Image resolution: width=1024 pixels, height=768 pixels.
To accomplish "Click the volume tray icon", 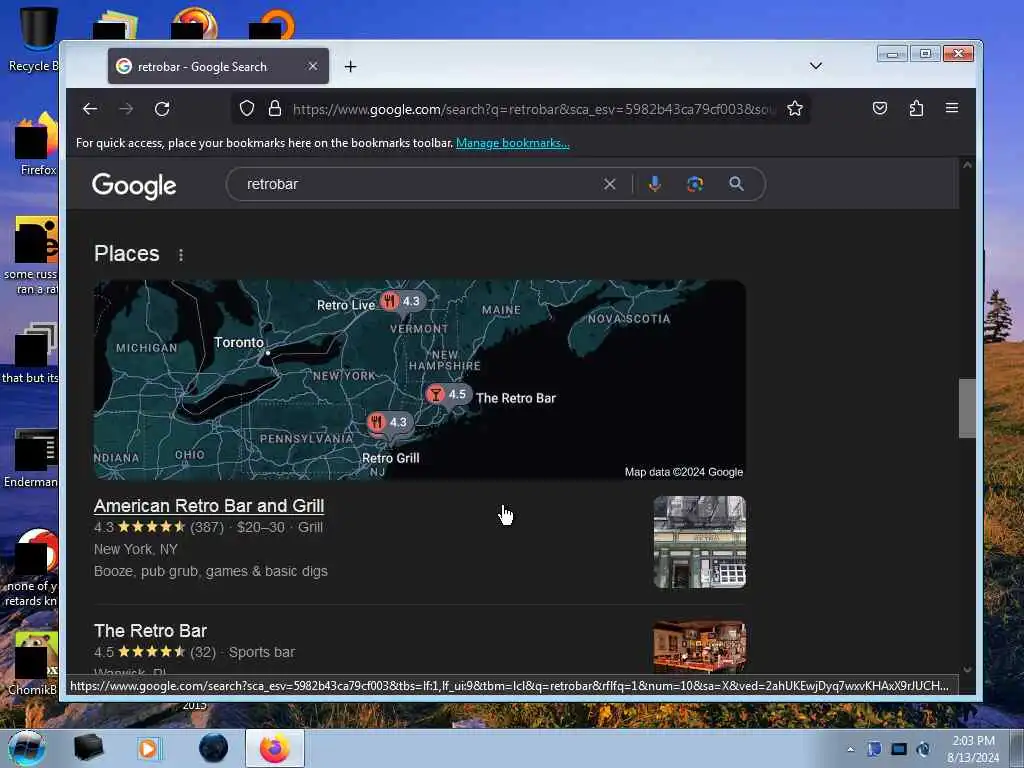I will (923, 749).
